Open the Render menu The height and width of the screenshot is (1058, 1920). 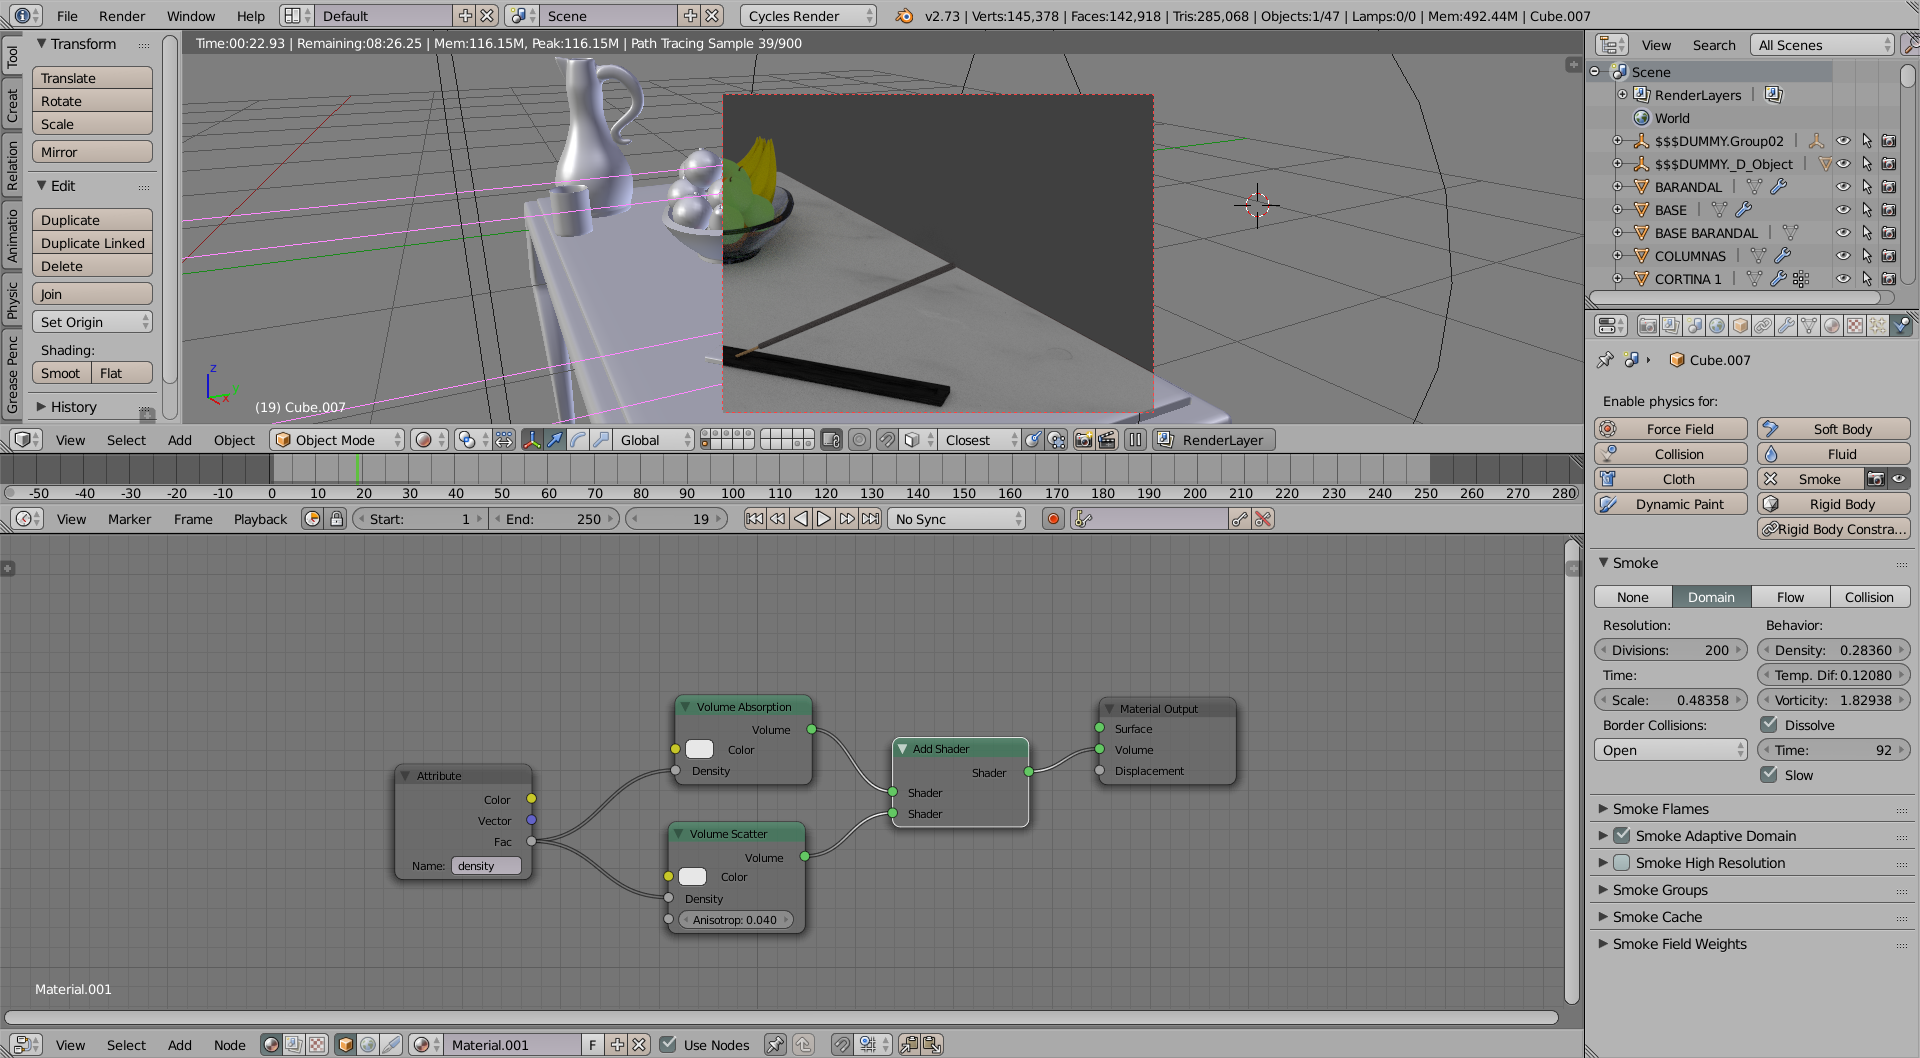point(122,16)
